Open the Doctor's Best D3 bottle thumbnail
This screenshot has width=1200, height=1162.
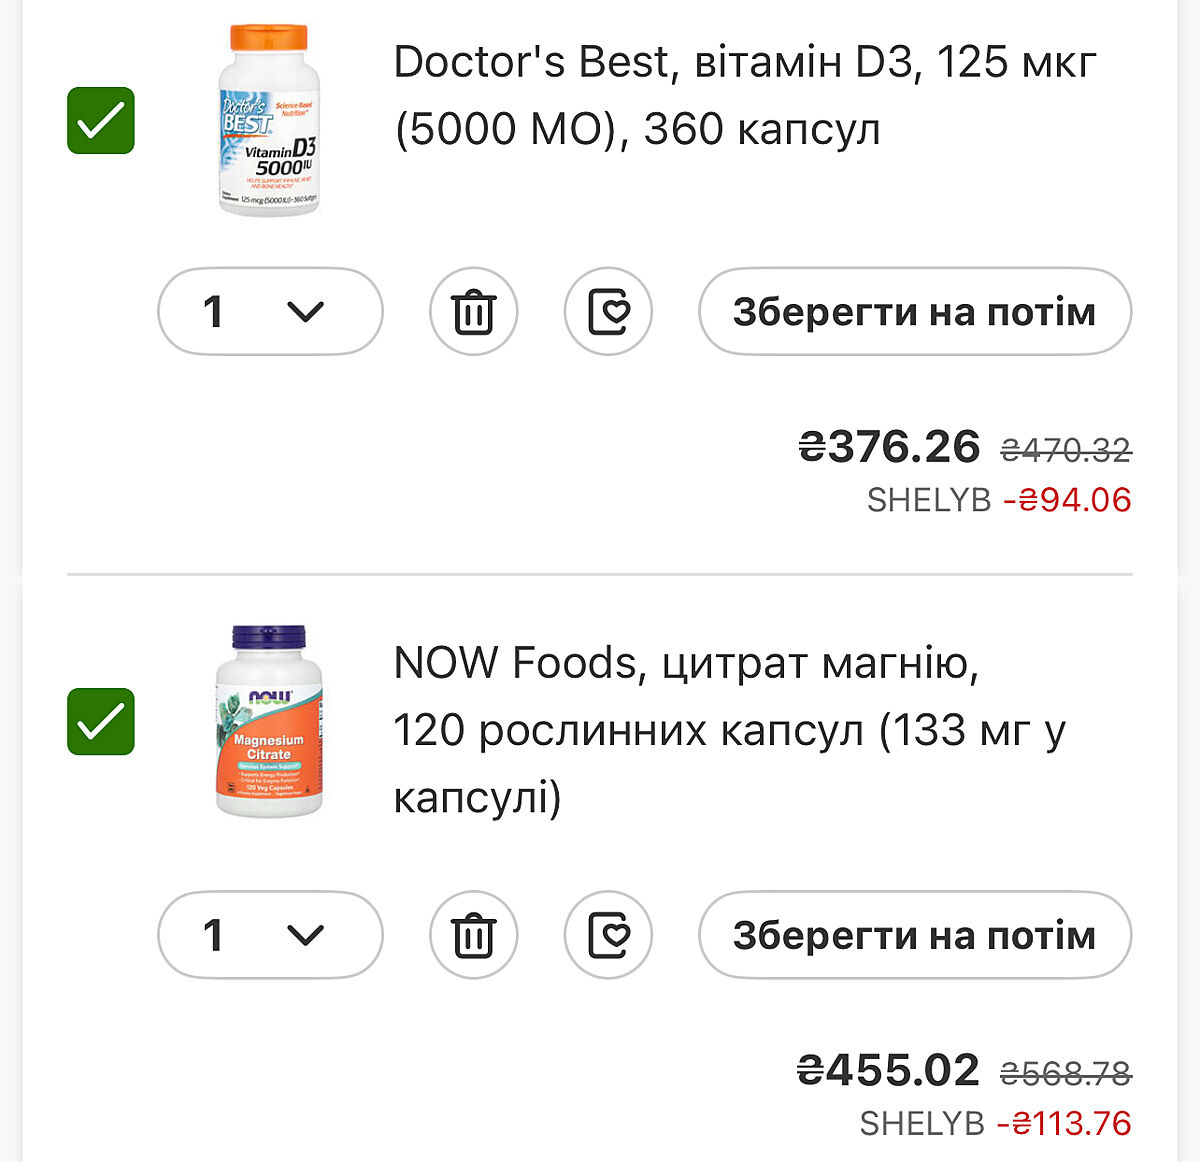click(x=268, y=121)
